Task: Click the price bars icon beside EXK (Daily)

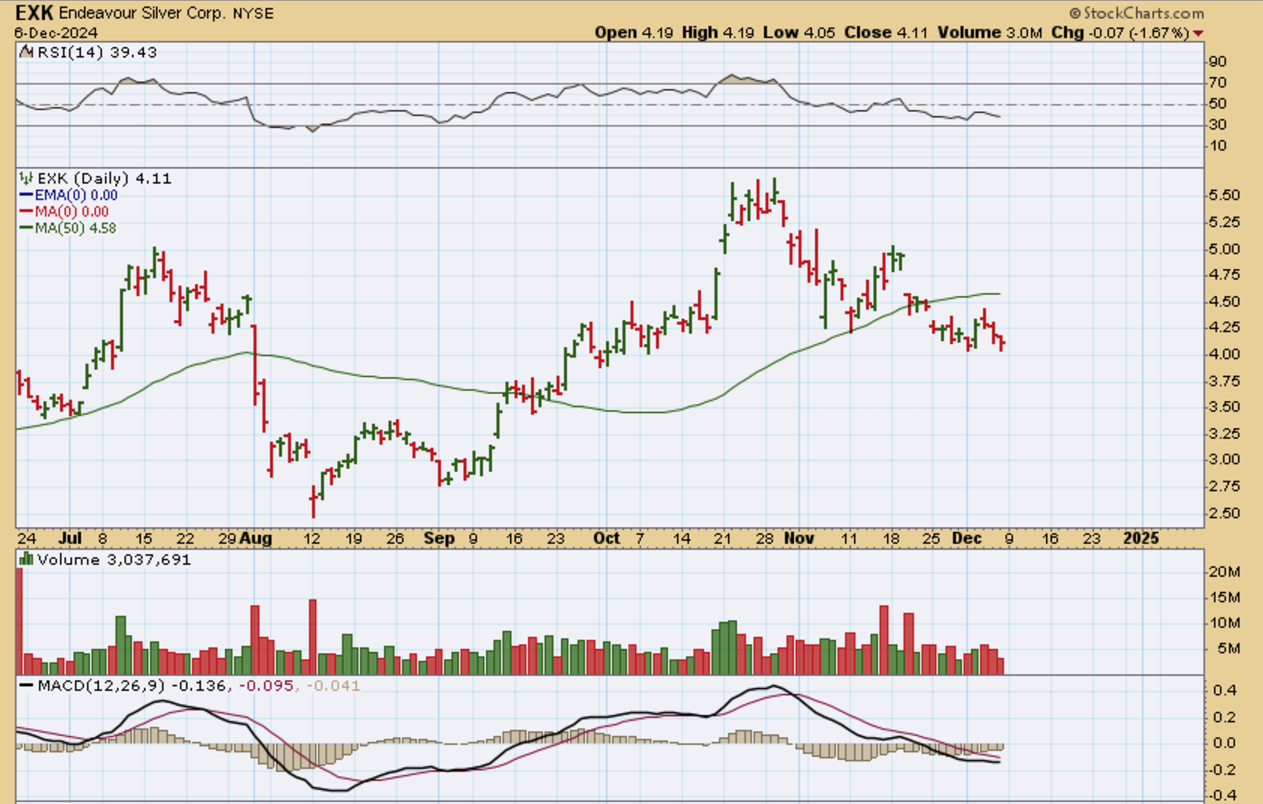Action: point(26,178)
